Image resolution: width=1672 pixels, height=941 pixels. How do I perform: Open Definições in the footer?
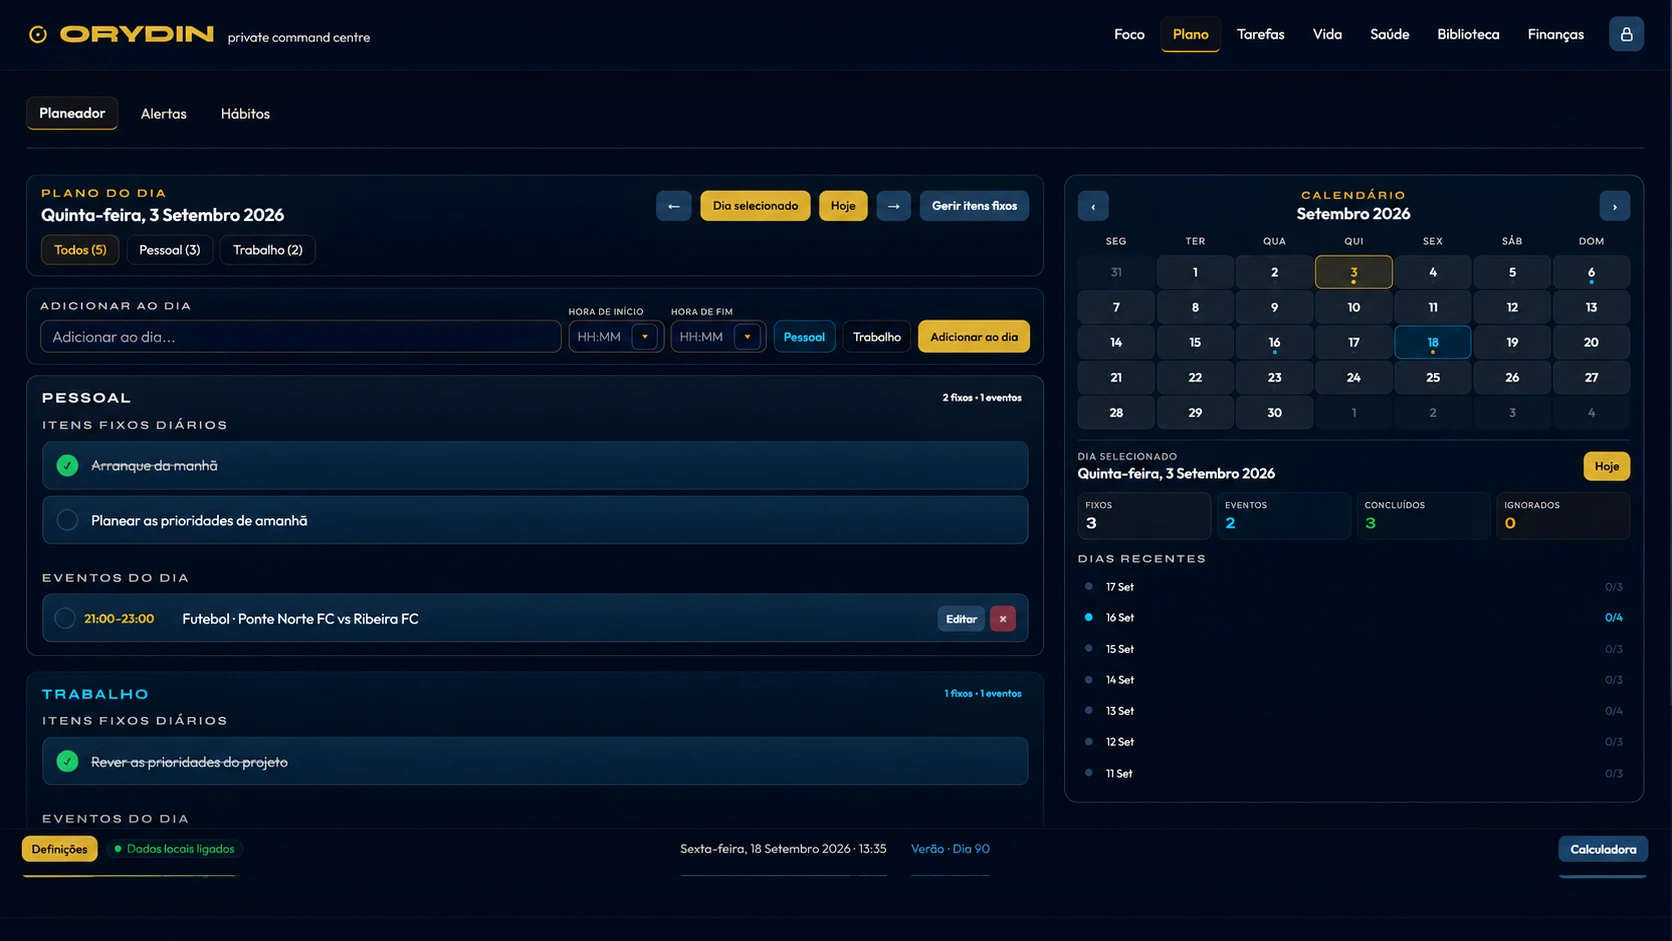coord(59,849)
